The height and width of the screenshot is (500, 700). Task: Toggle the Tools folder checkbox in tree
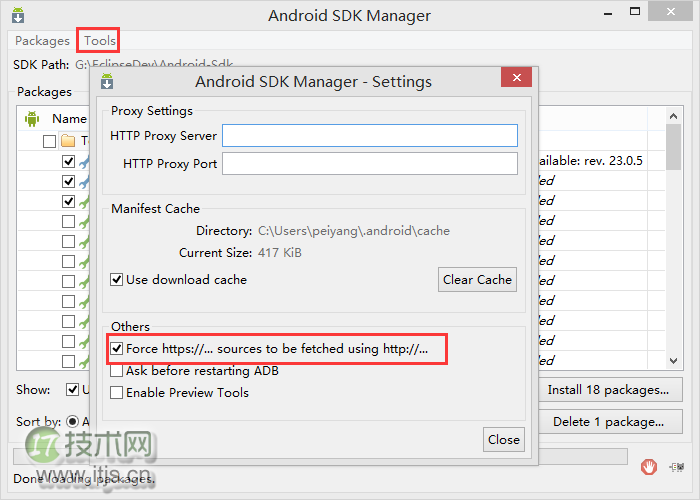(49, 142)
